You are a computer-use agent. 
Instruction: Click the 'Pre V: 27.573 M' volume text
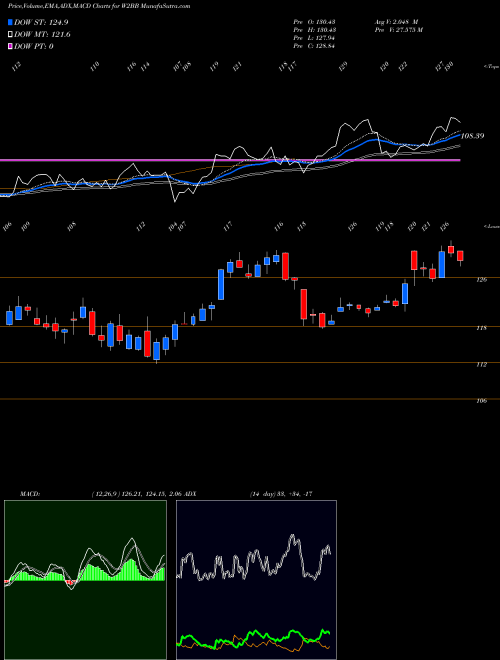coord(398,30)
